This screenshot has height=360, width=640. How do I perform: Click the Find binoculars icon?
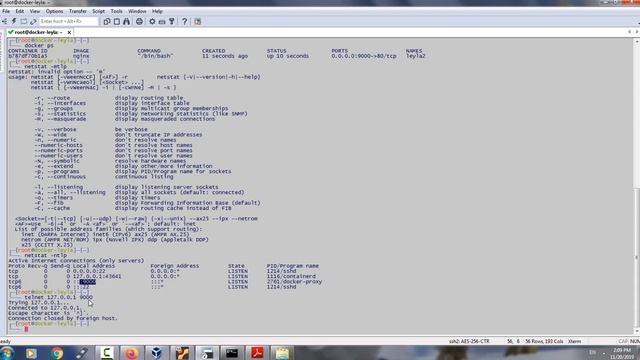click(x=127, y=21)
